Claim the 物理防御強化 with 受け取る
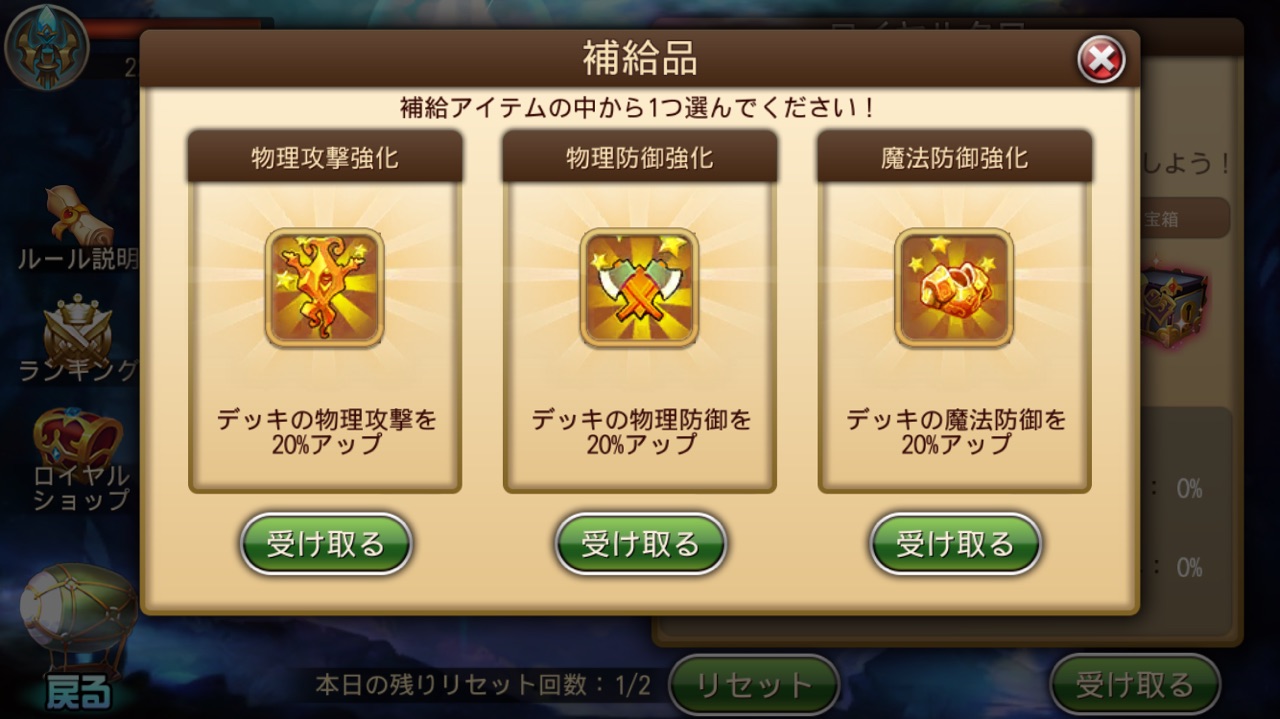 pyautogui.click(x=641, y=544)
